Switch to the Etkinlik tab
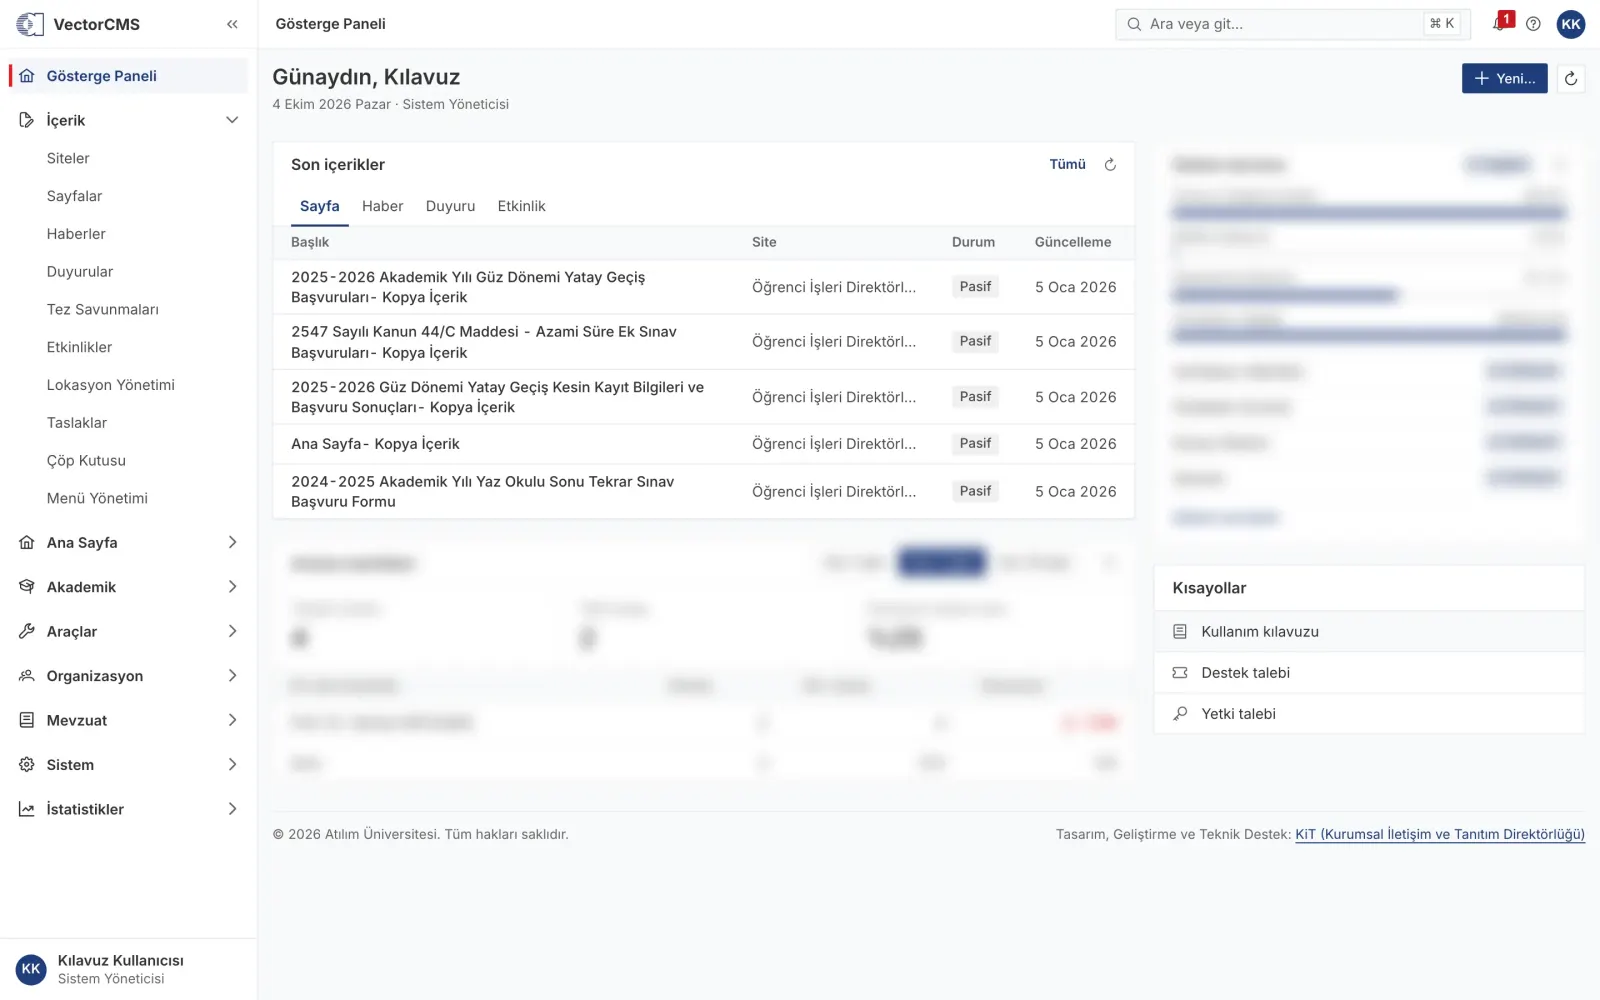Viewport: 1600px width, 1000px height. click(x=521, y=206)
